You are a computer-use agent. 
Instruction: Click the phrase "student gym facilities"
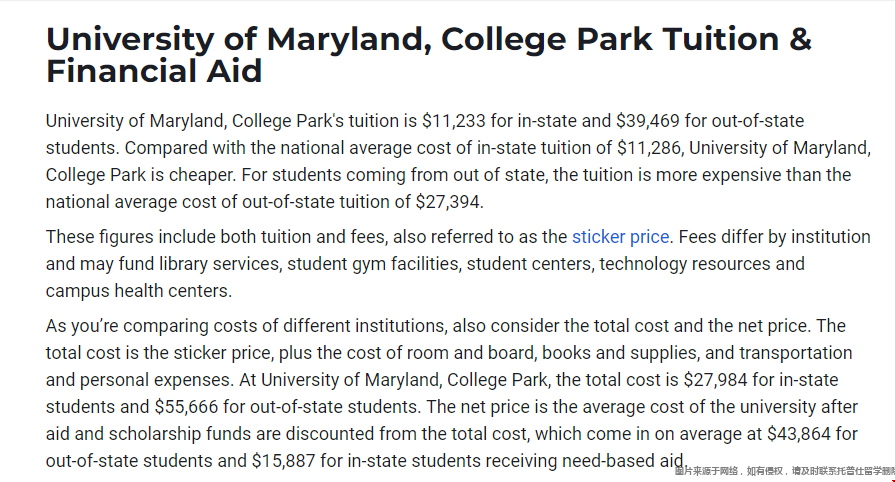click(x=373, y=264)
